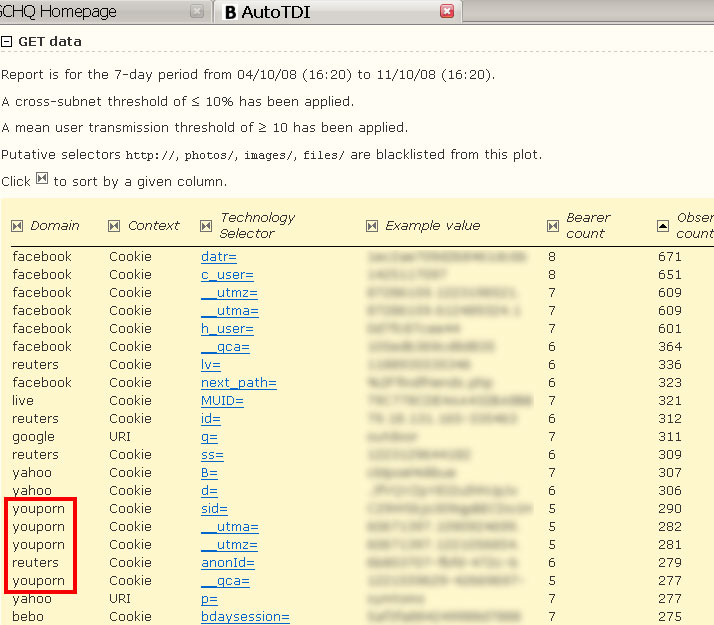Open the anonId= selector link
The width and height of the screenshot is (714, 625).
(228, 563)
